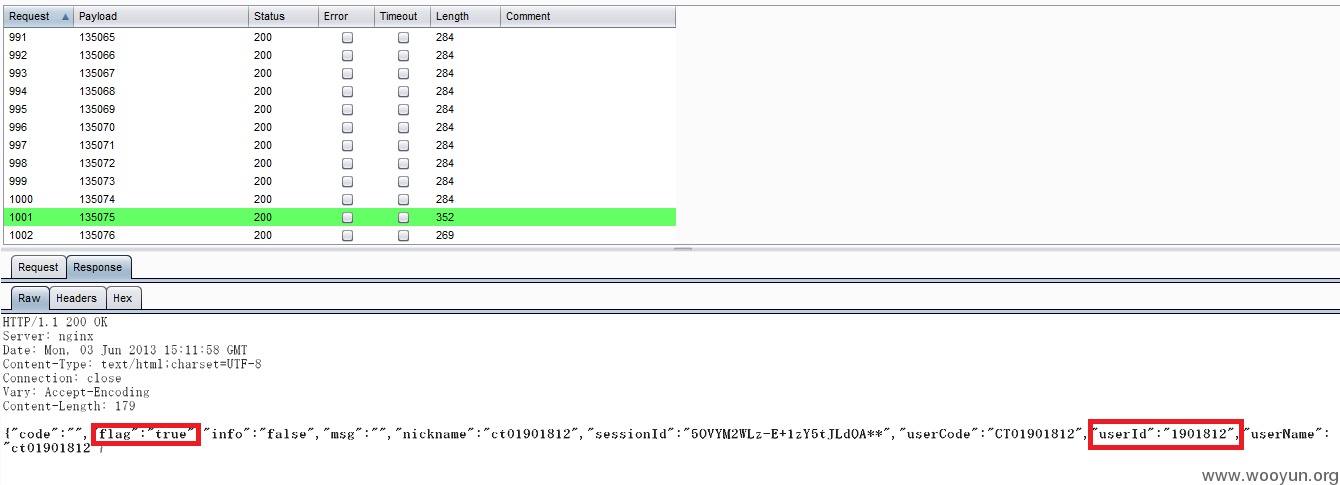The height and width of the screenshot is (485, 1340).
Task: Select payload 135066 row
Action: 339,55
